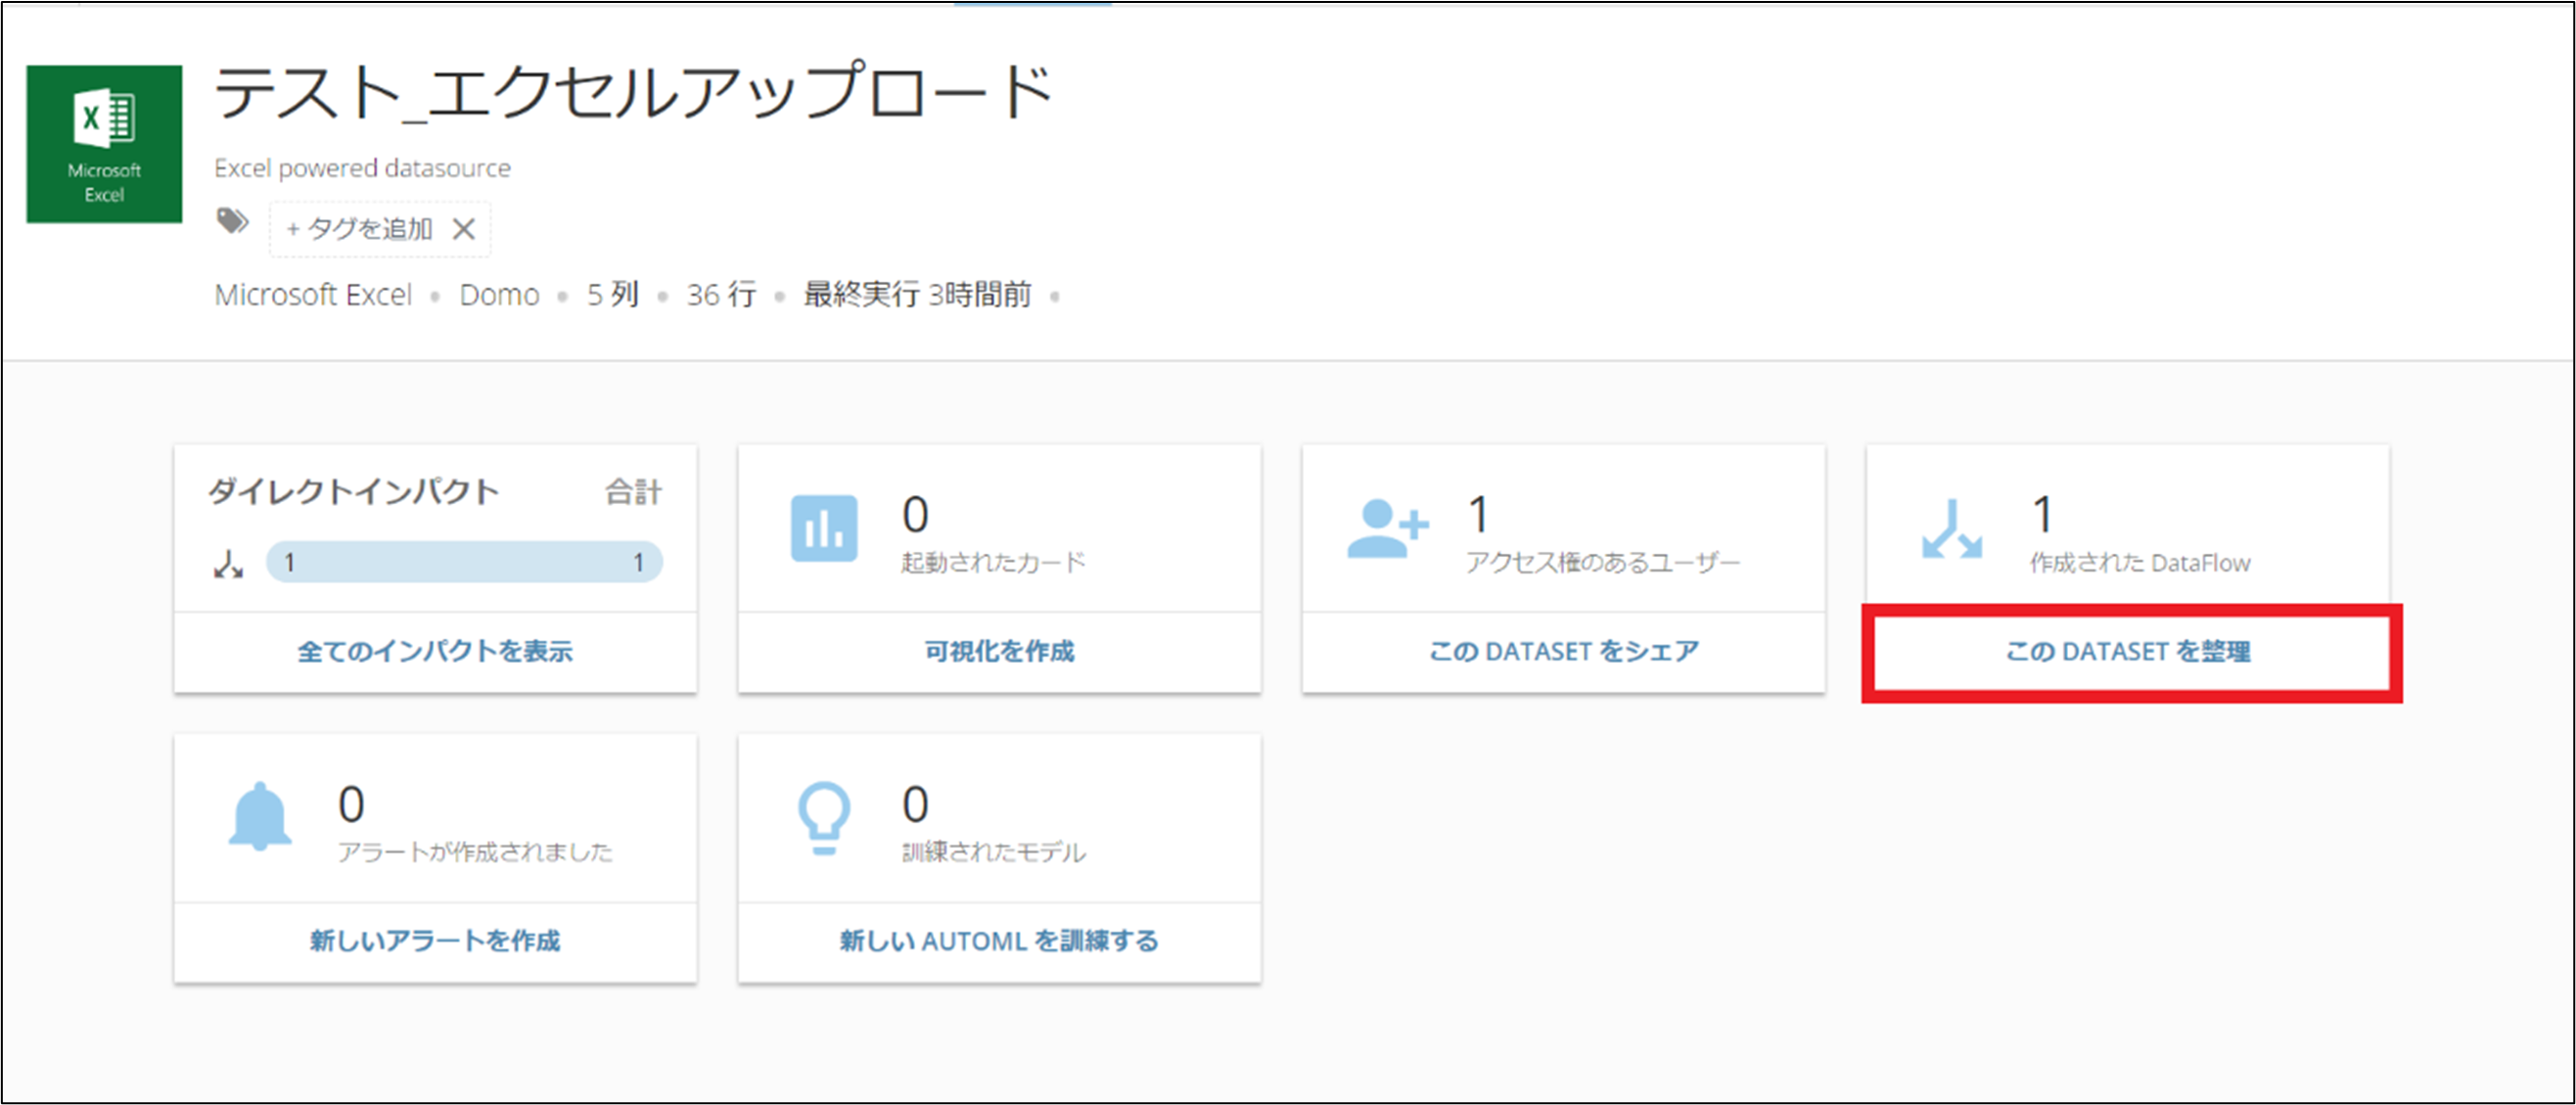The image size is (2576, 1105).
Task: Click the 合計 label in ダイレクトインパクト card
Action: (633, 492)
